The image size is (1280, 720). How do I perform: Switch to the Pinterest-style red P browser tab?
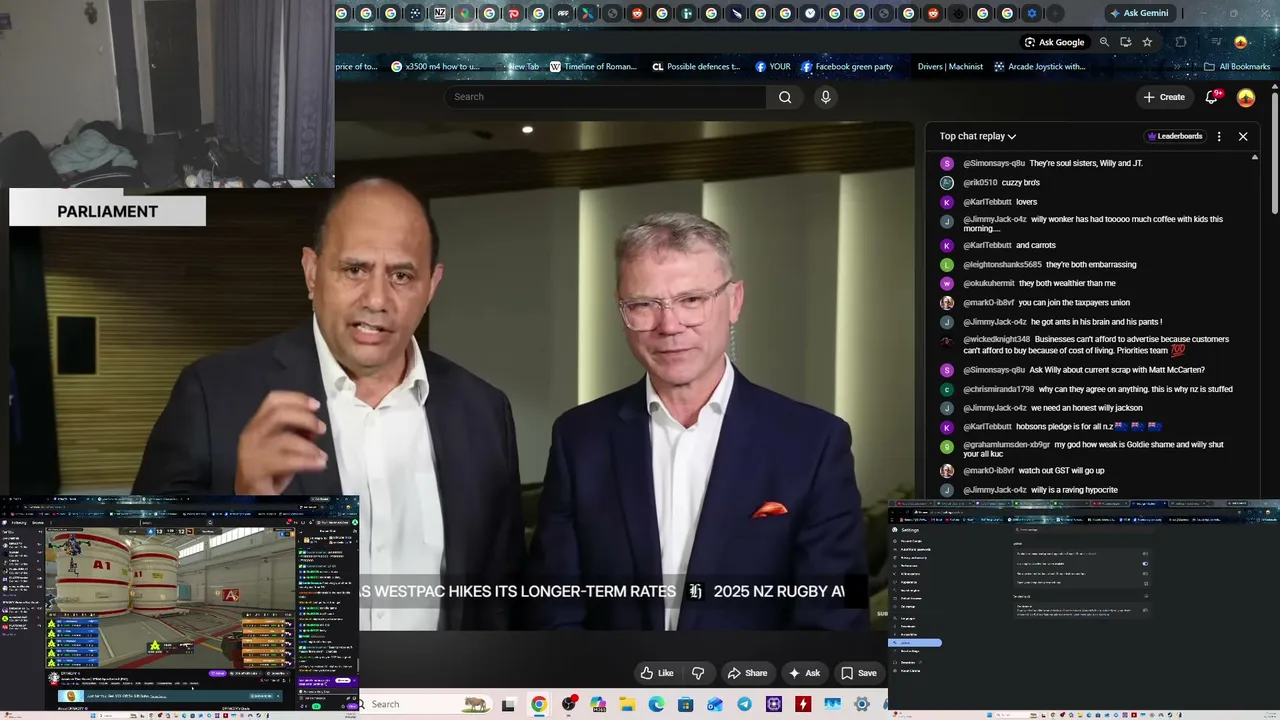[514, 13]
